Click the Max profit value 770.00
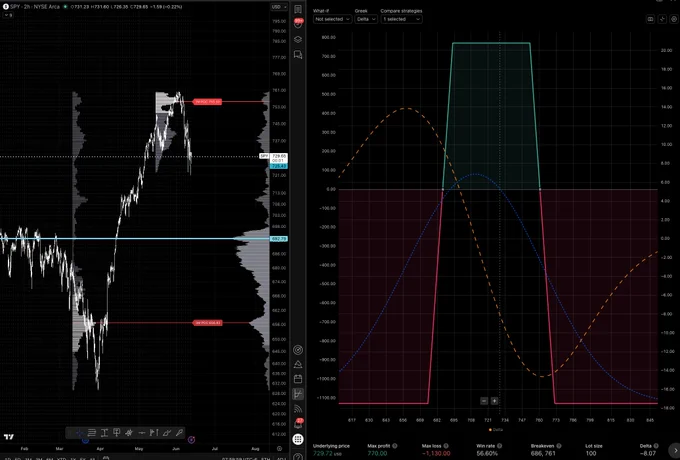 coord(377,453)
